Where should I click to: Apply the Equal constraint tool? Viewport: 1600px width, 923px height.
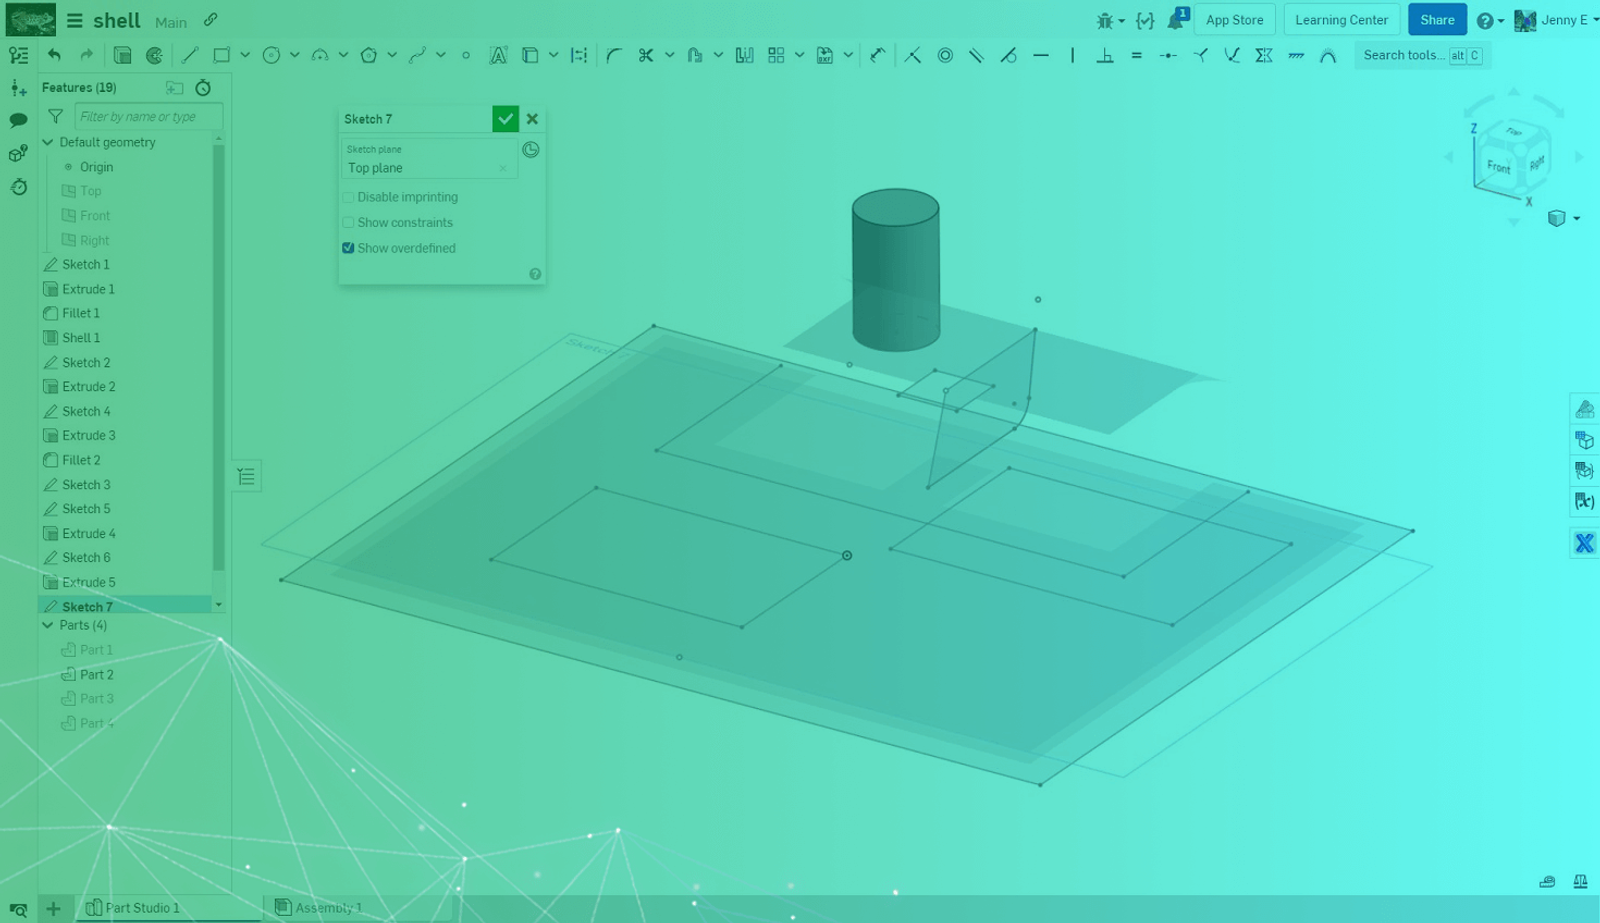coord(1136,56)
